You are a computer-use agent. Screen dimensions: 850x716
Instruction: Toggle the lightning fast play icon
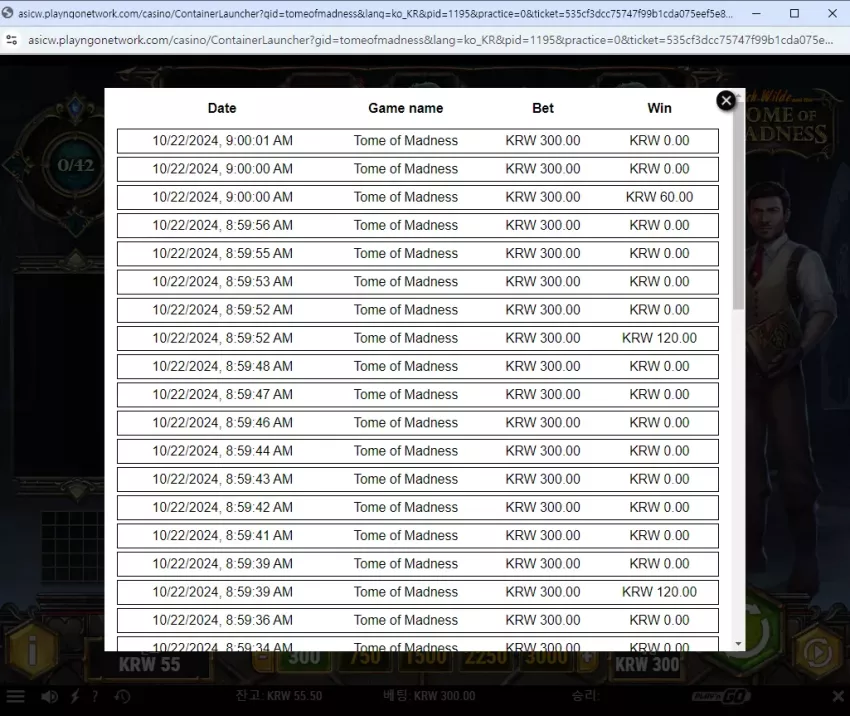click(x=75, y=696)
